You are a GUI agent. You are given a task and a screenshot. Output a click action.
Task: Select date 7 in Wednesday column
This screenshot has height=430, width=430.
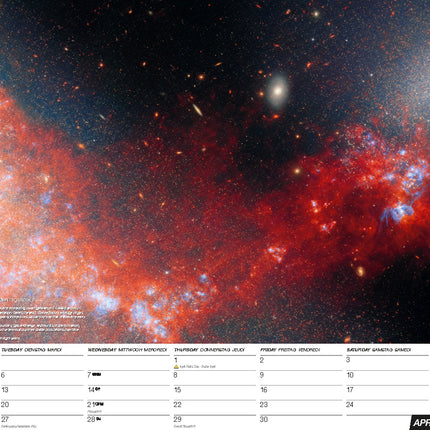pos(89,375)
